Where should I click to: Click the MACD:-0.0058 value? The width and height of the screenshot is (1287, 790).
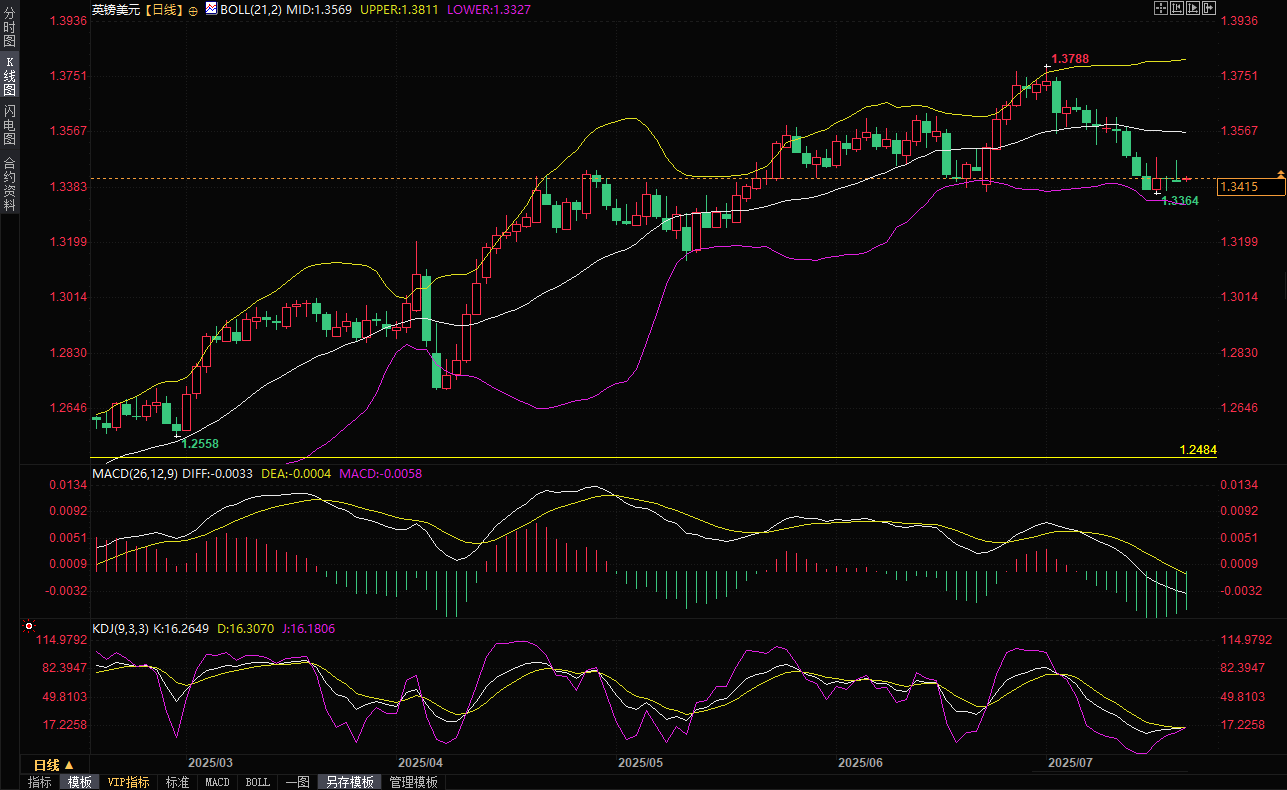coord(381,473)
